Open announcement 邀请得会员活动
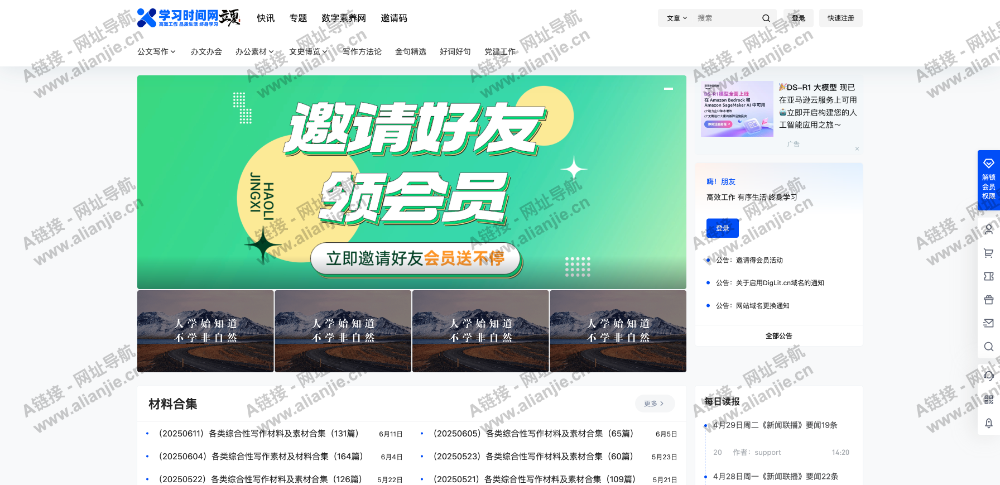Image resolution: width=1000 pixels, height=485 pixels. 749,260
